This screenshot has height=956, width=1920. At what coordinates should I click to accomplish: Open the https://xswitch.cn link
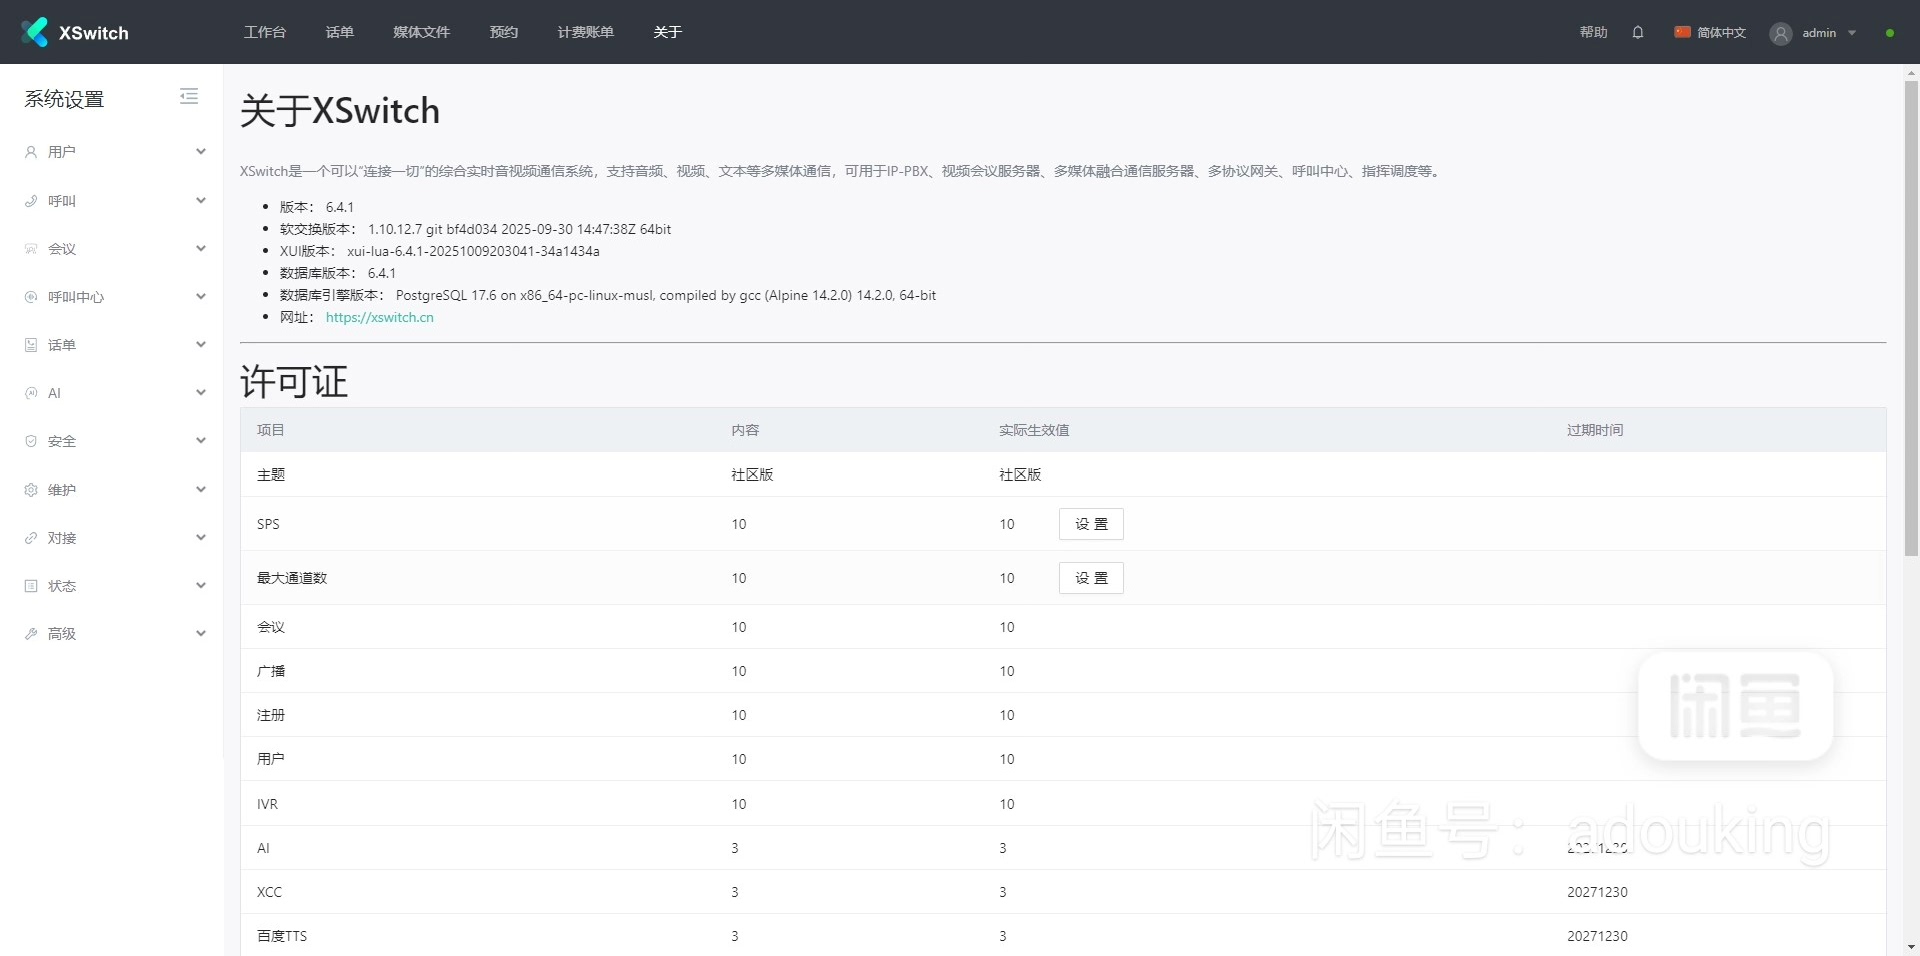[379, 317]
